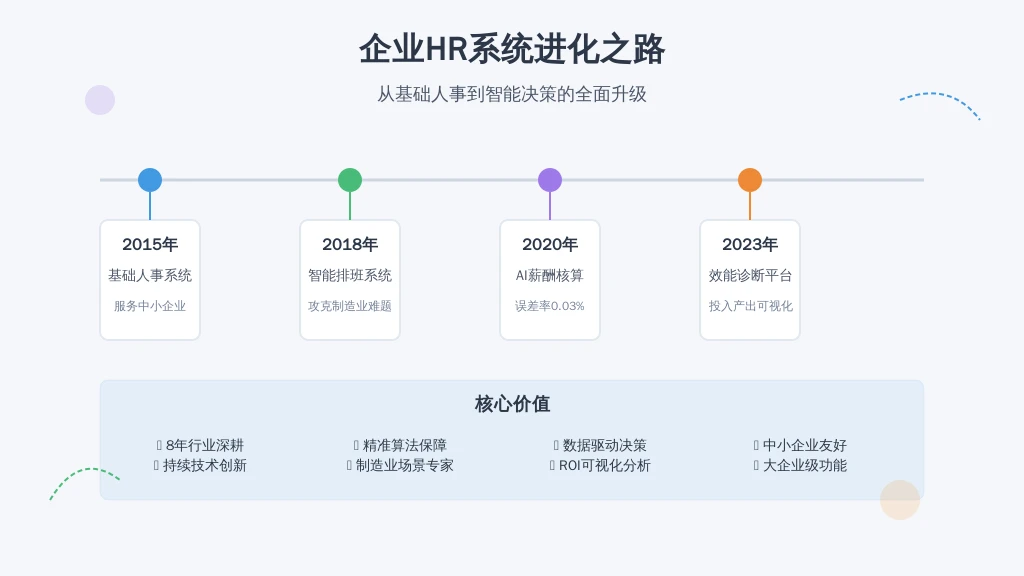This screenshot has width=1024, height=576.
Task: Select the orange 2023 timeline dot
Action: [x=750, y=180]
